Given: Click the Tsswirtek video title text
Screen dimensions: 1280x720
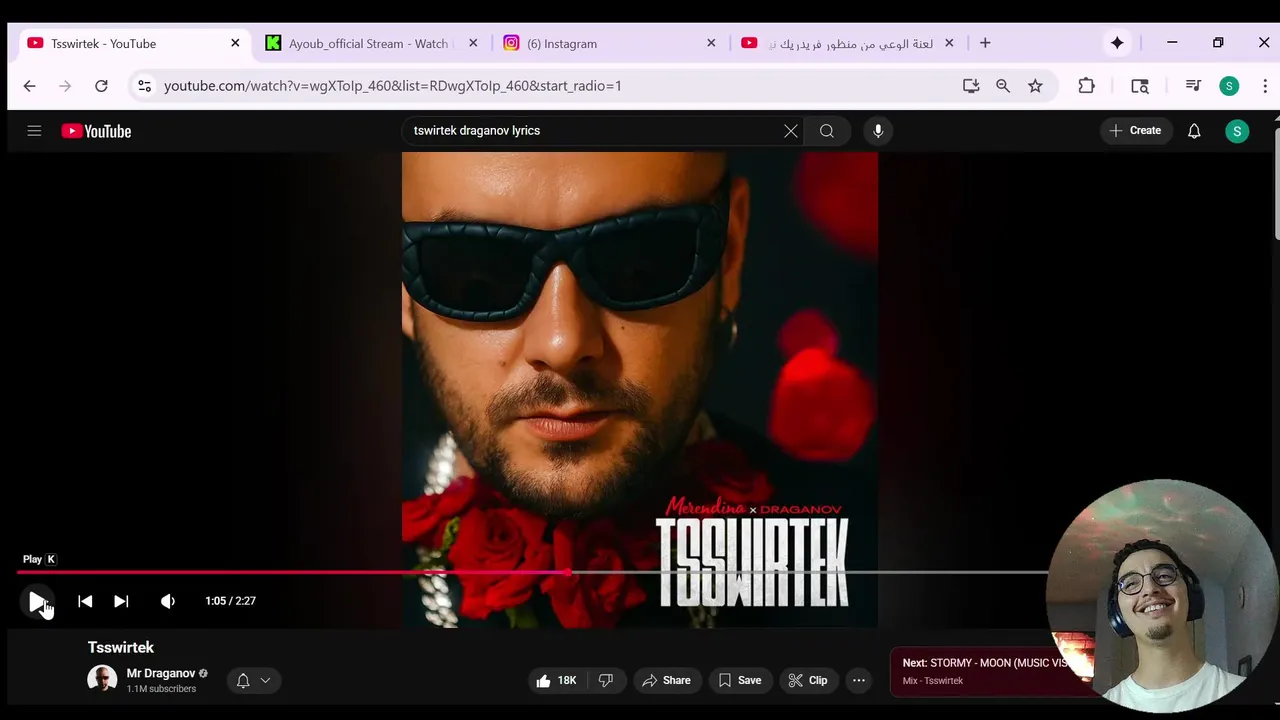Looking at the screenshot, I should point(120,648).
